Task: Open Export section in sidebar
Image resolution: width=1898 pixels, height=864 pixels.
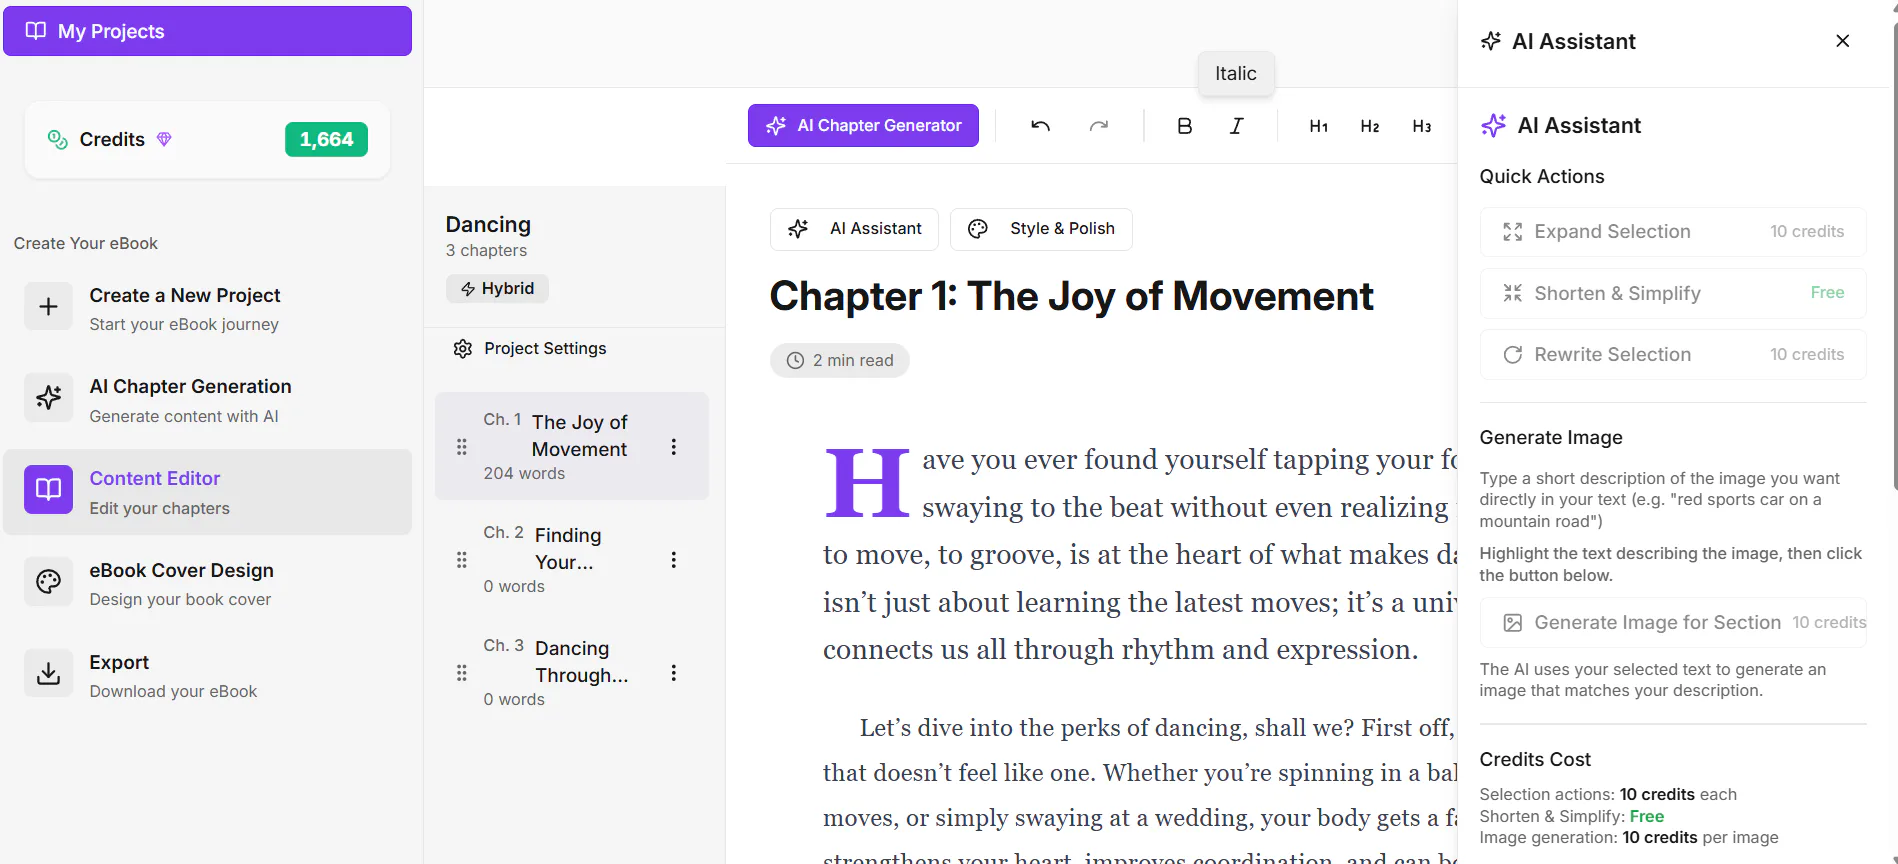Action: [207, 676]
